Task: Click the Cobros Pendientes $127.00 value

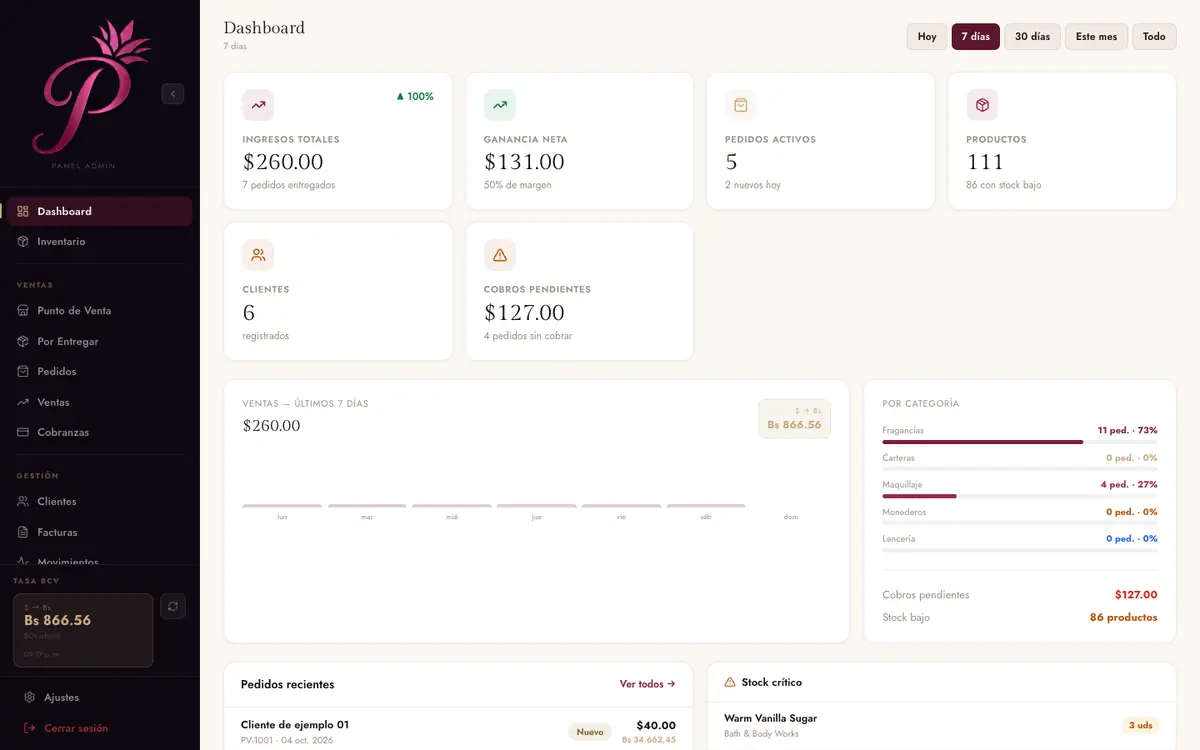Action: 524,313
